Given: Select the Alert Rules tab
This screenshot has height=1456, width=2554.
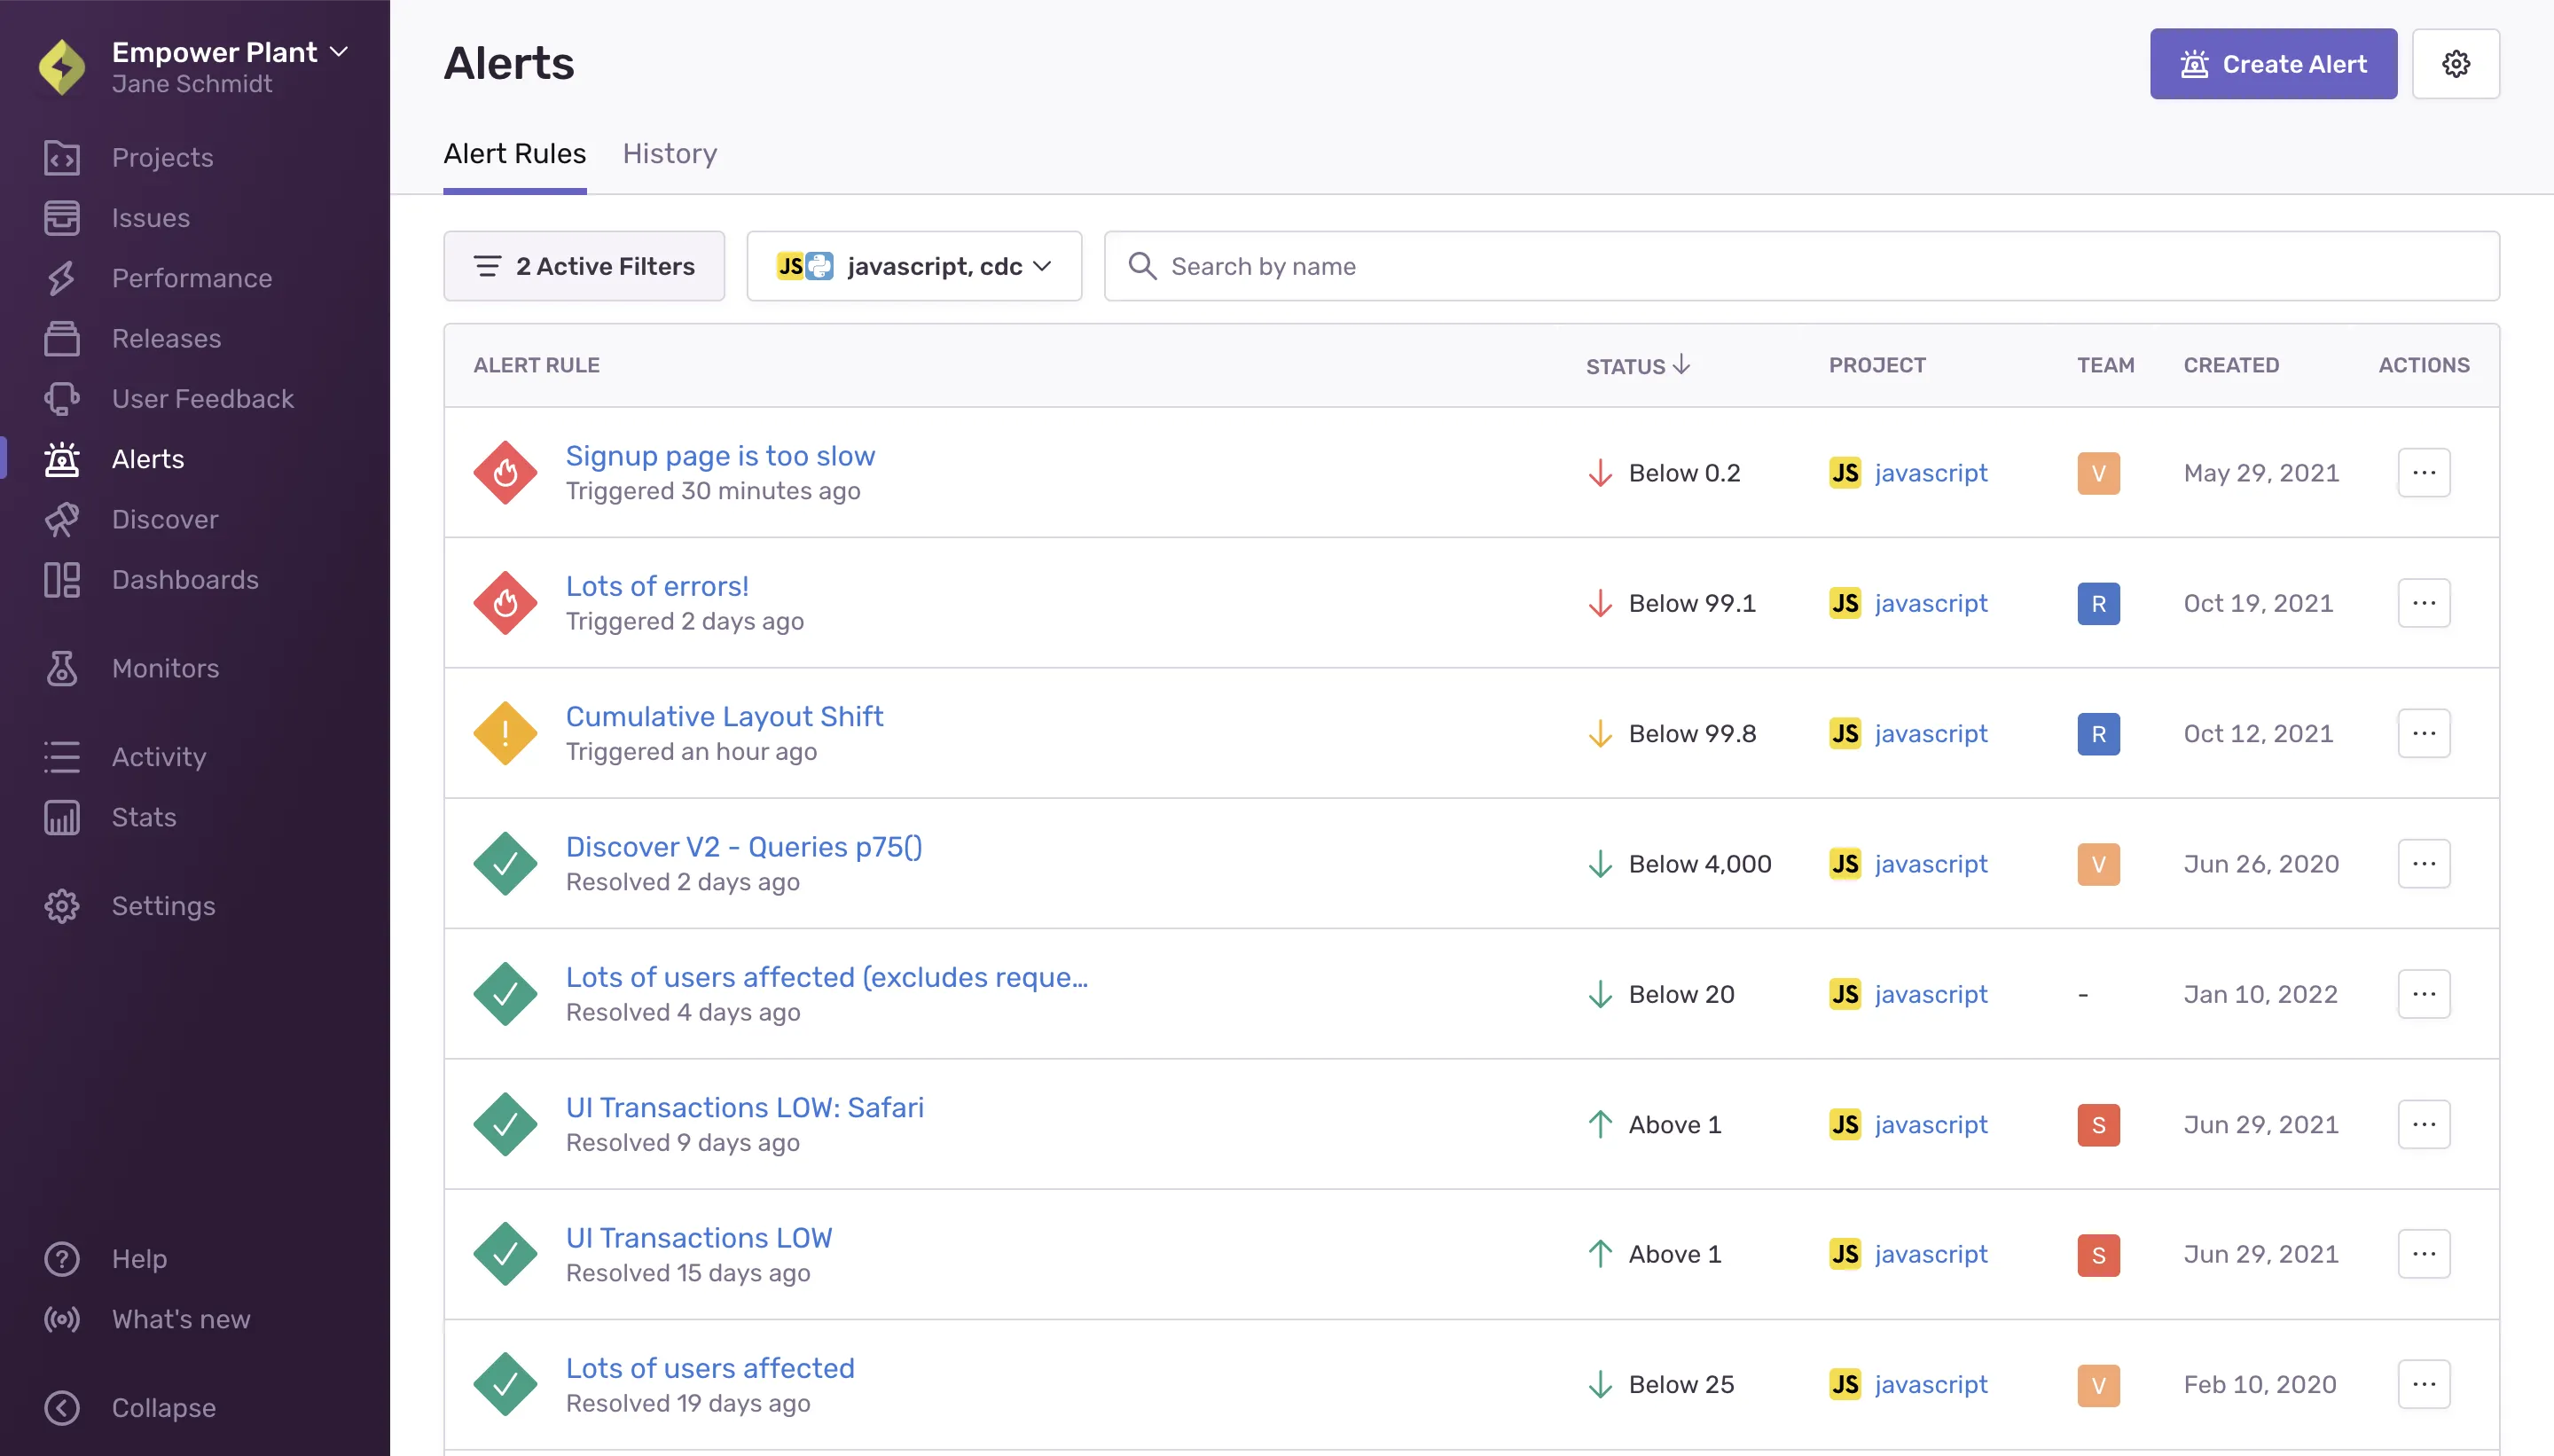Looking at the screenshot, I should point(514,153).
